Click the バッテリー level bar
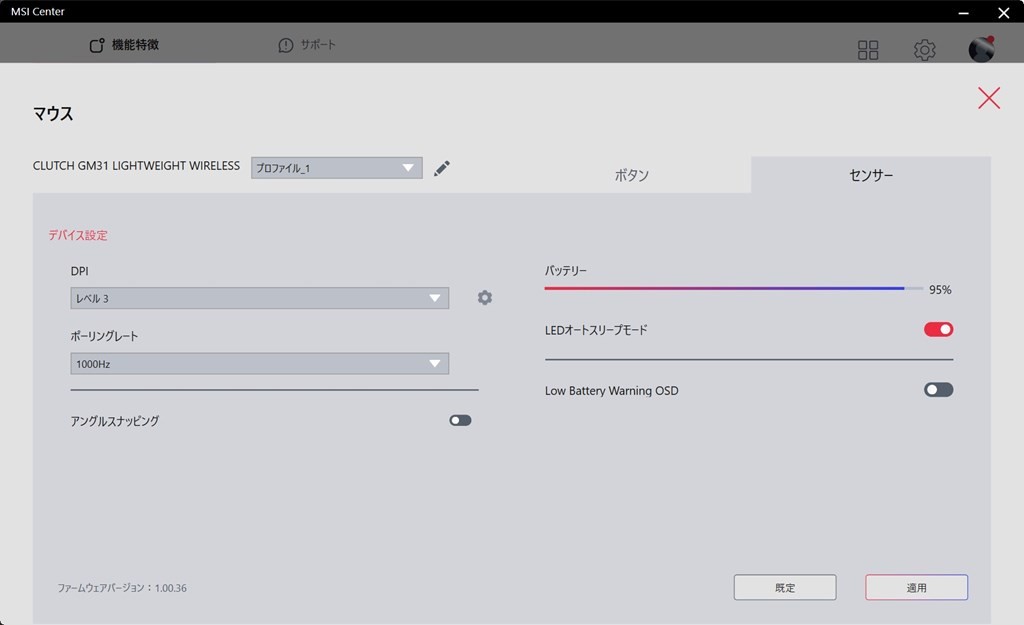 click(733, 288)
